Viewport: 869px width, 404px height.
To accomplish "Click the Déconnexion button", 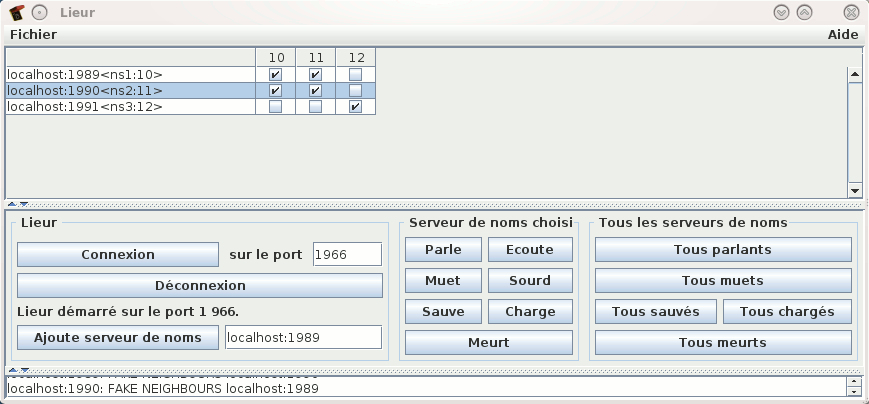I will 200,285.
